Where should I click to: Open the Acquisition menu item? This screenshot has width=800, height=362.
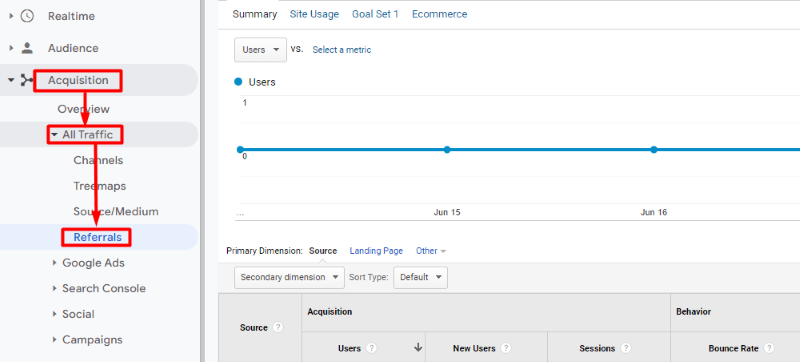78,81
